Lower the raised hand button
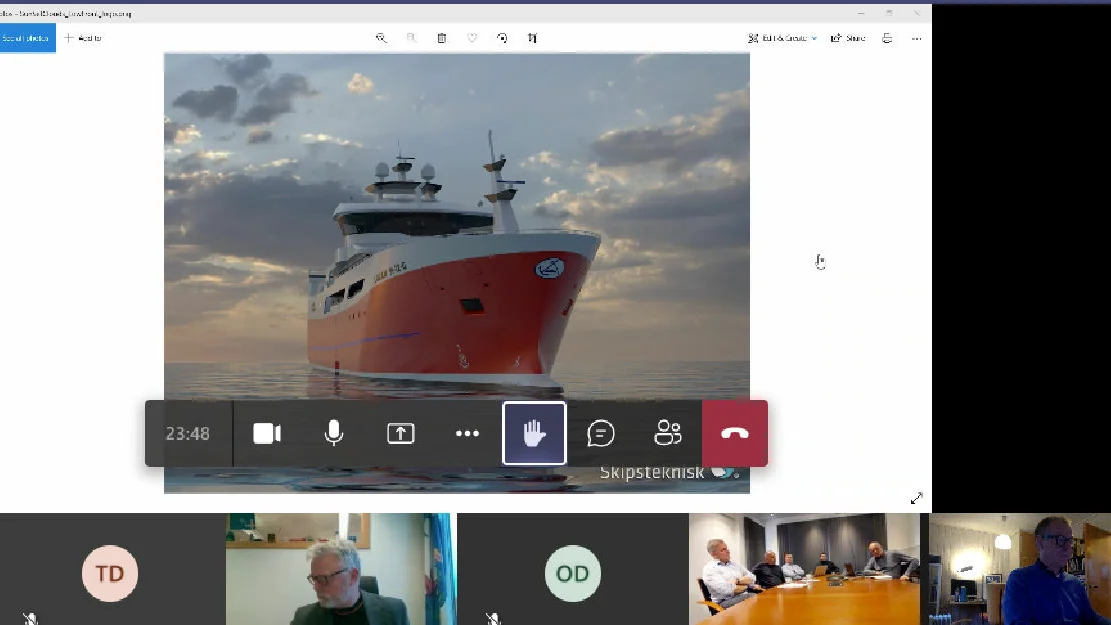Image resolution: width=1111 pixels, height=625 pixels. (534, 434)
